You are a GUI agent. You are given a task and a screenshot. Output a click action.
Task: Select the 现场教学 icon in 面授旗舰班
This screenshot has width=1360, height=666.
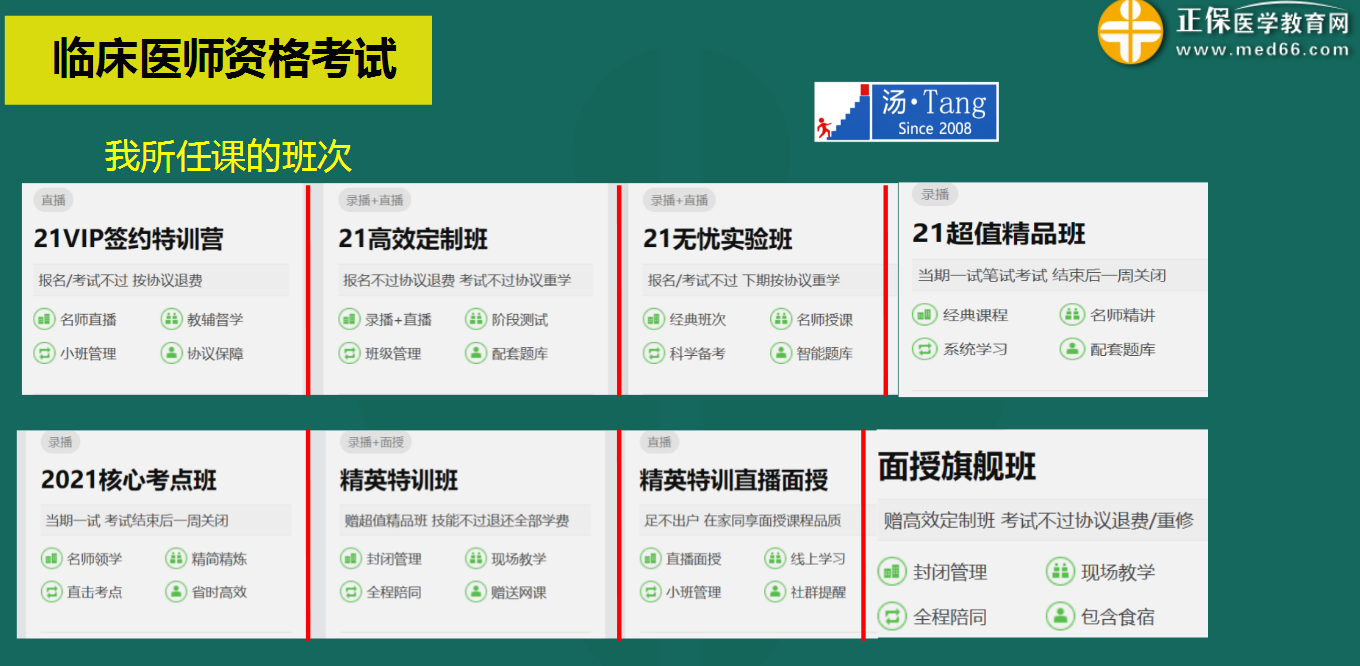click(x=1060, y=572)
